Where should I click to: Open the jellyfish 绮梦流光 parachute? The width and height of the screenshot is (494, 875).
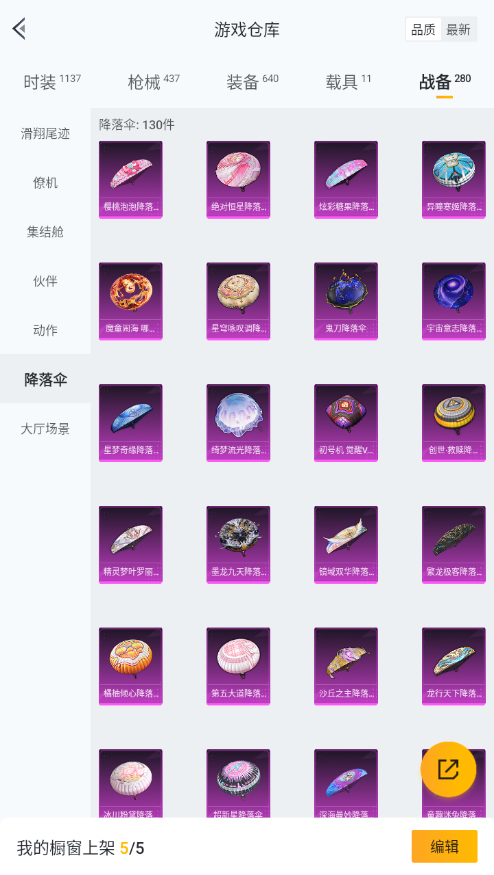pyautogui.click(x=238, y=423)
